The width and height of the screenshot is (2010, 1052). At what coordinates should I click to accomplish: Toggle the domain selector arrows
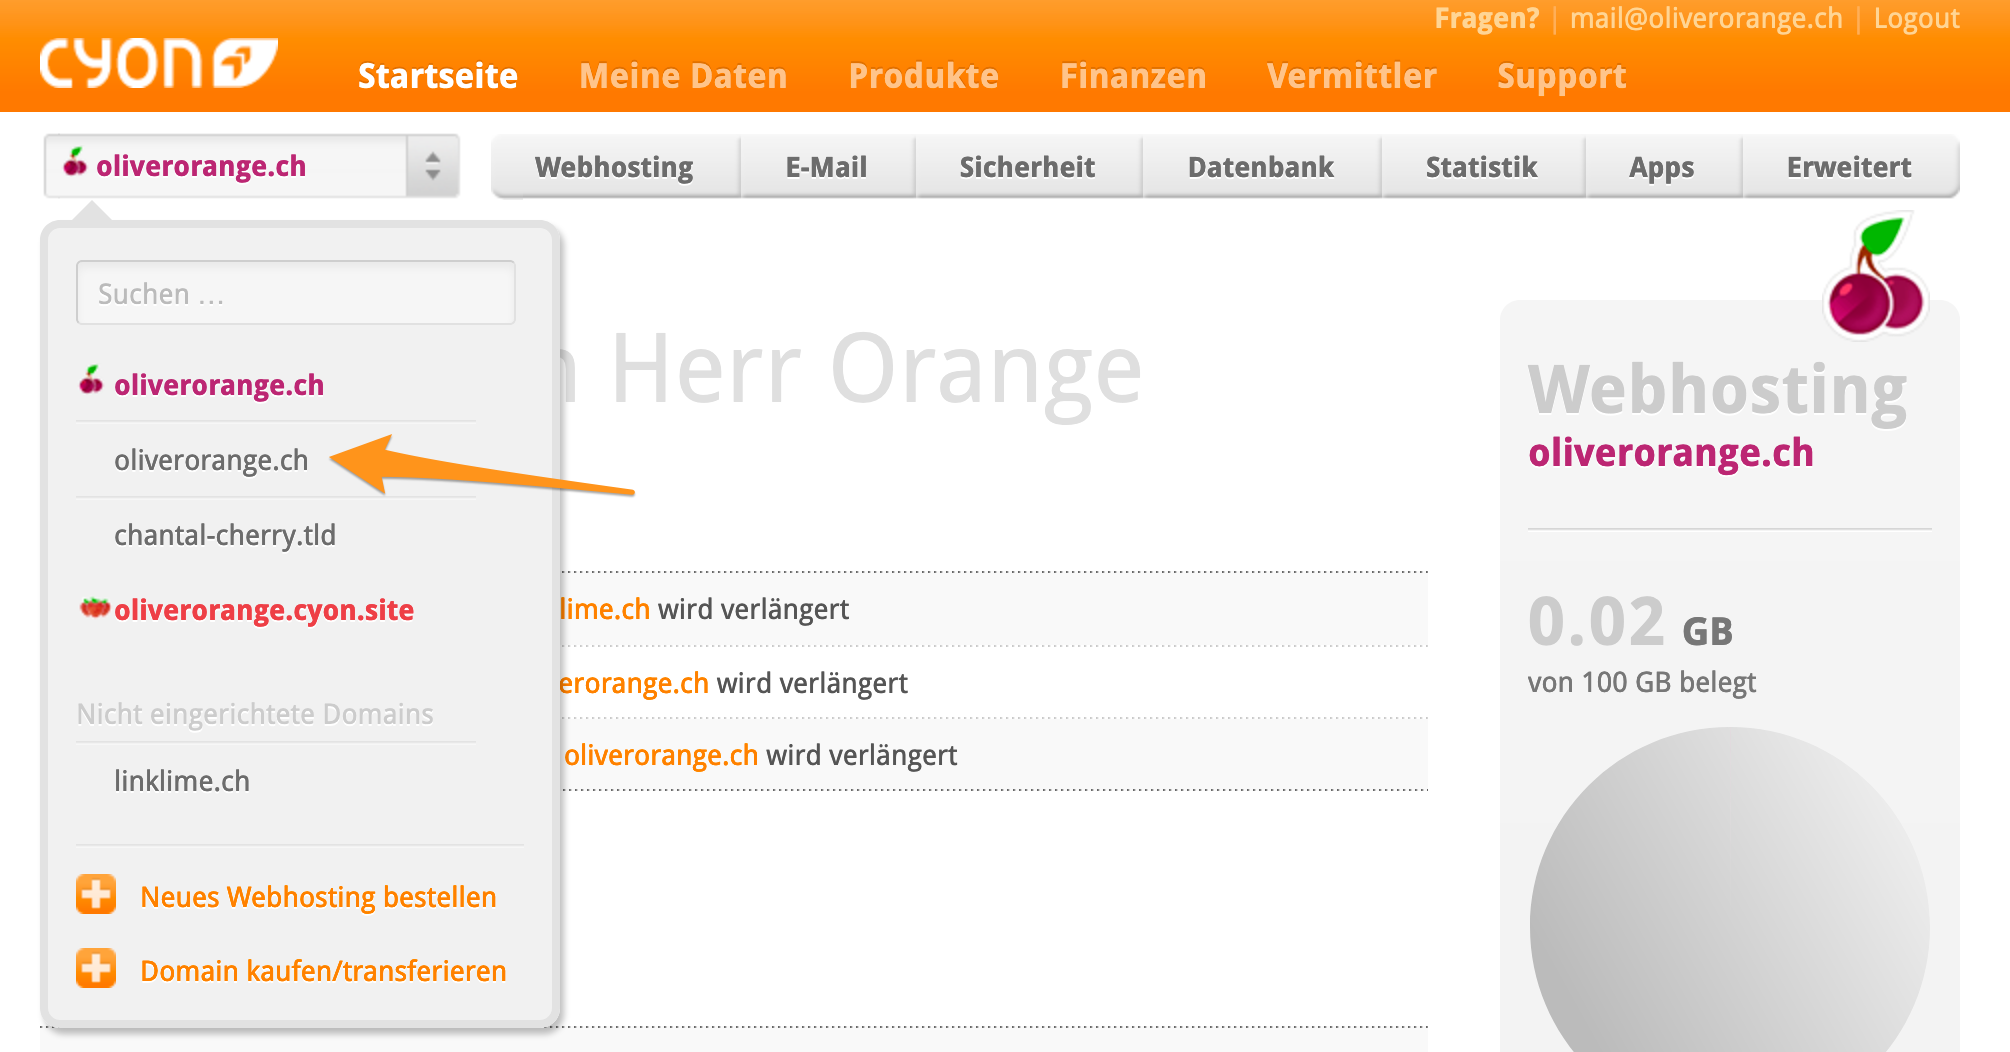432,166
